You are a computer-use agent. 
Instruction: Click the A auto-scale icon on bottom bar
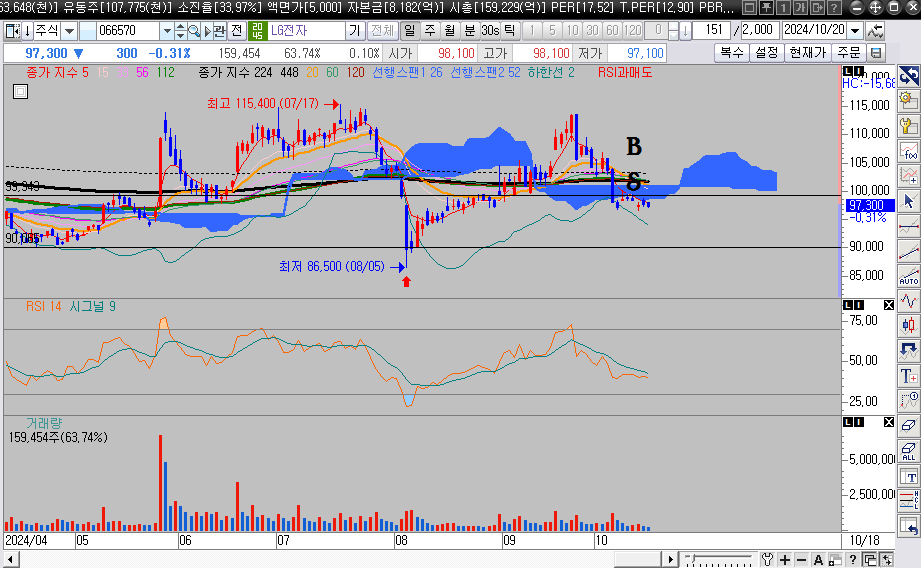(818, 560)
